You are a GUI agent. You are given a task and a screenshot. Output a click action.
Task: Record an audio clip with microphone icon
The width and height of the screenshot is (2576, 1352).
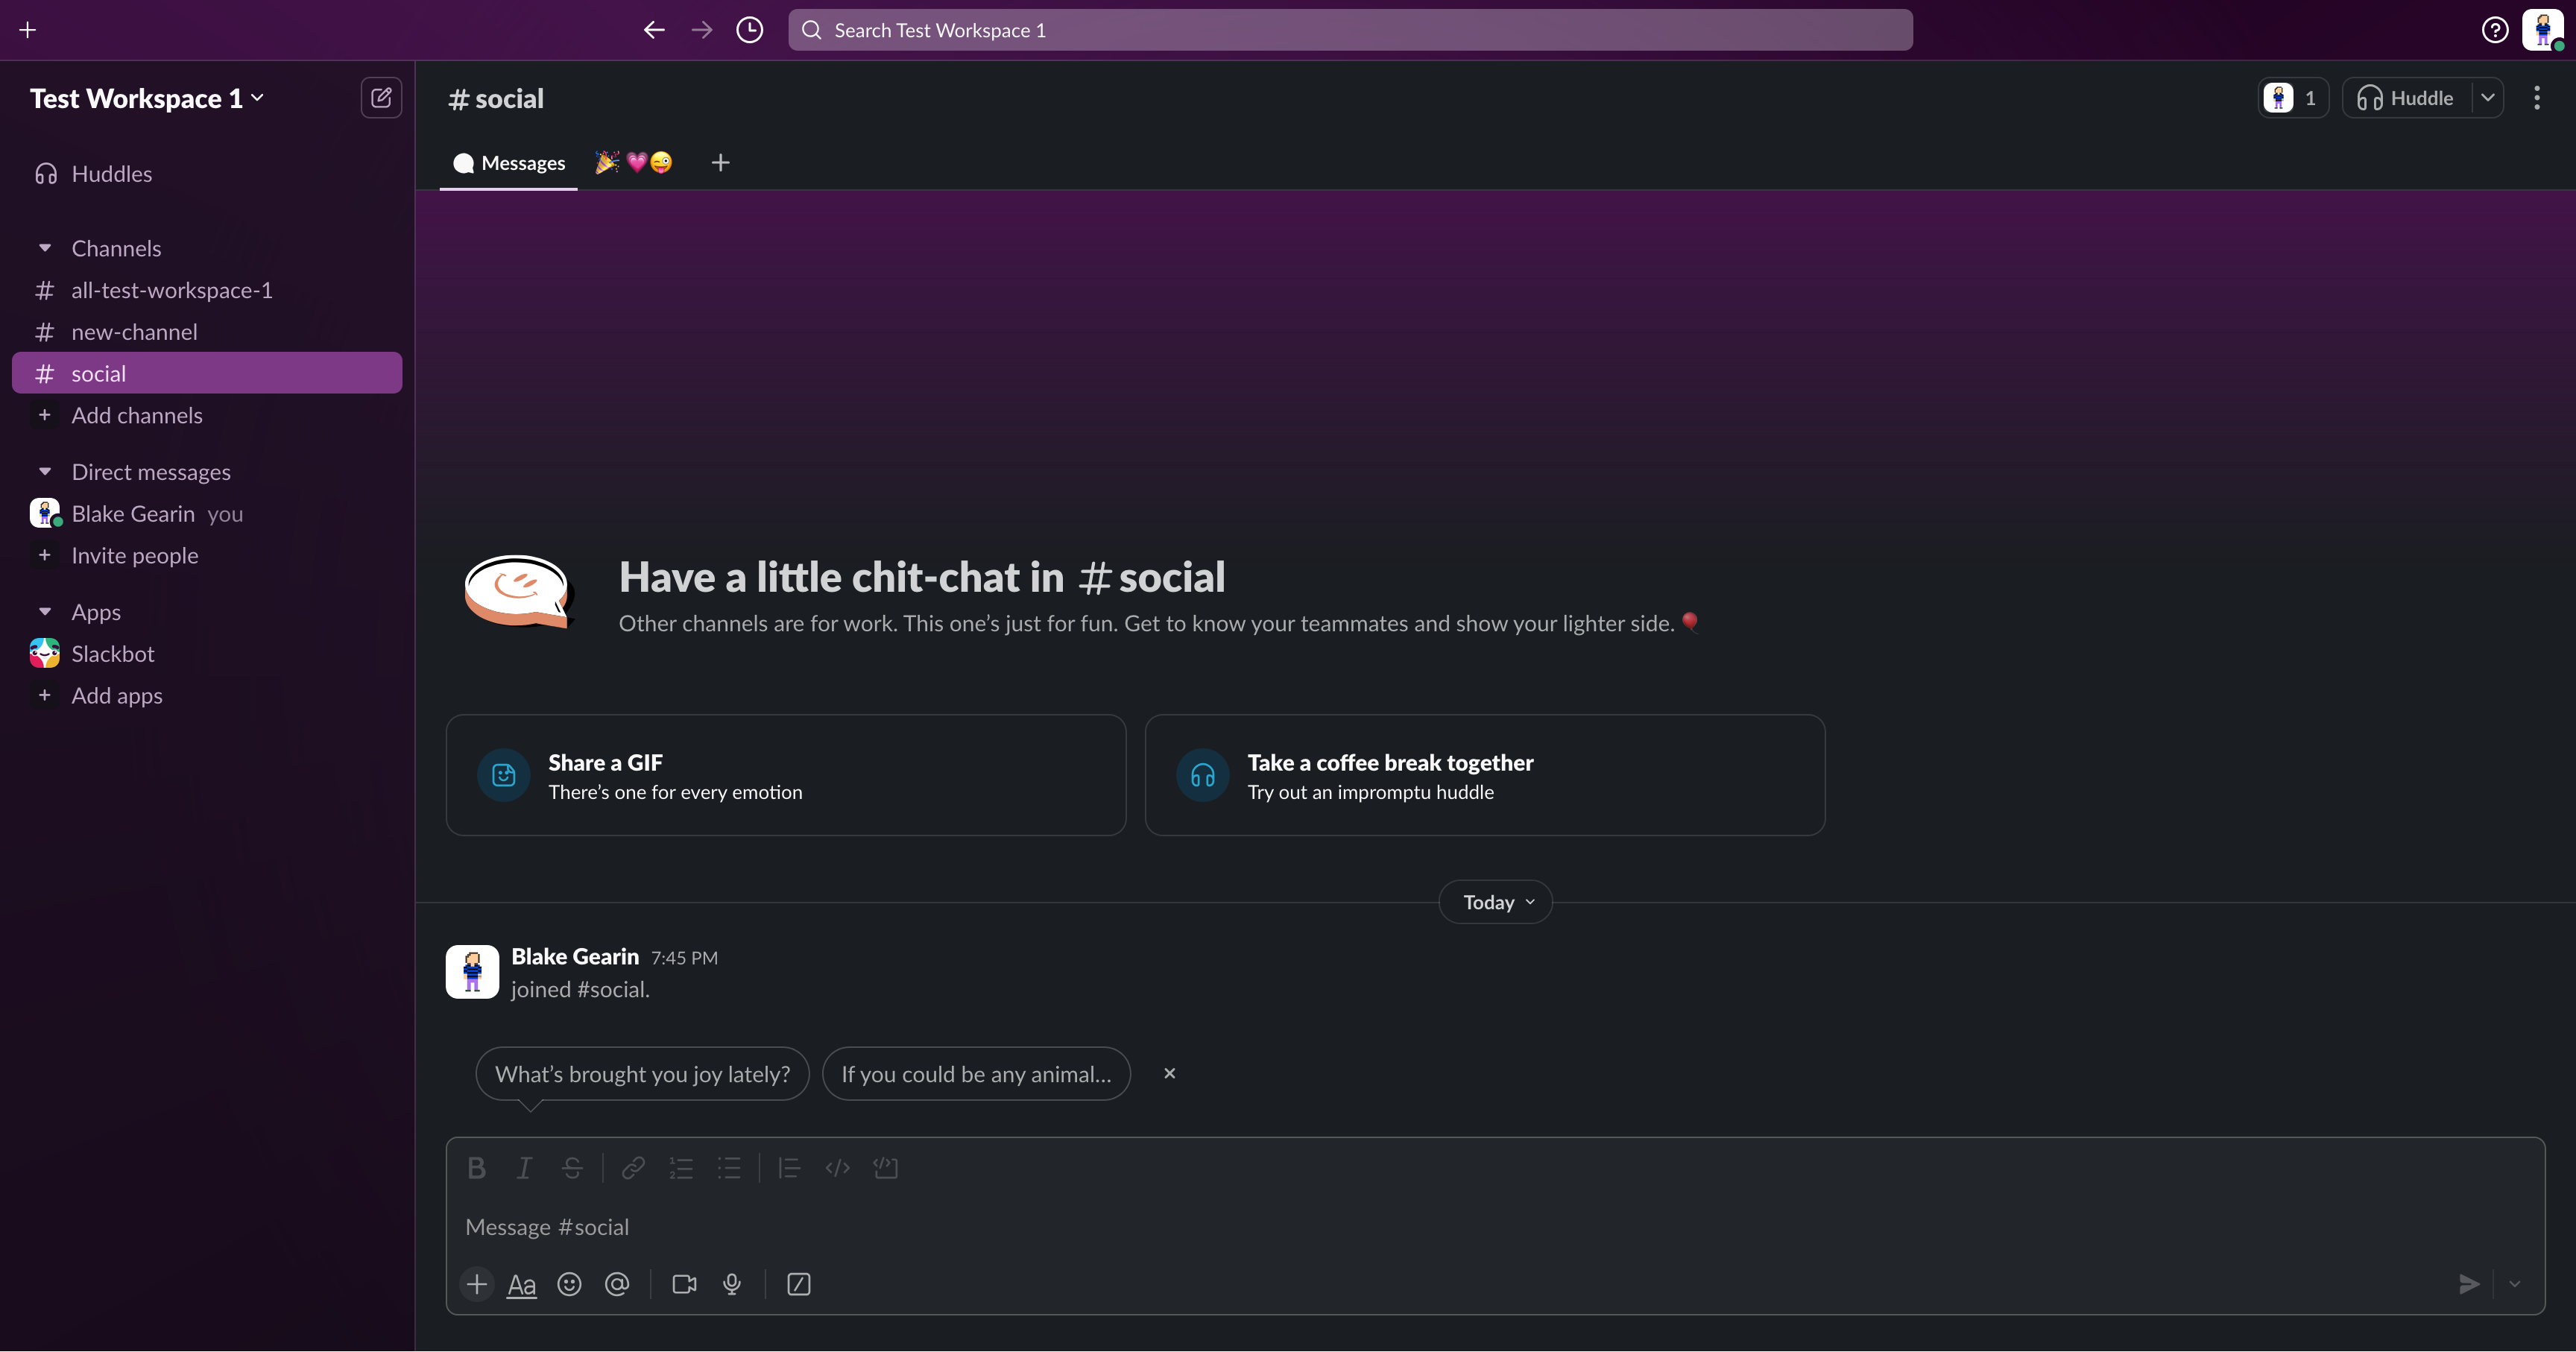click(x=732, y=1284)
